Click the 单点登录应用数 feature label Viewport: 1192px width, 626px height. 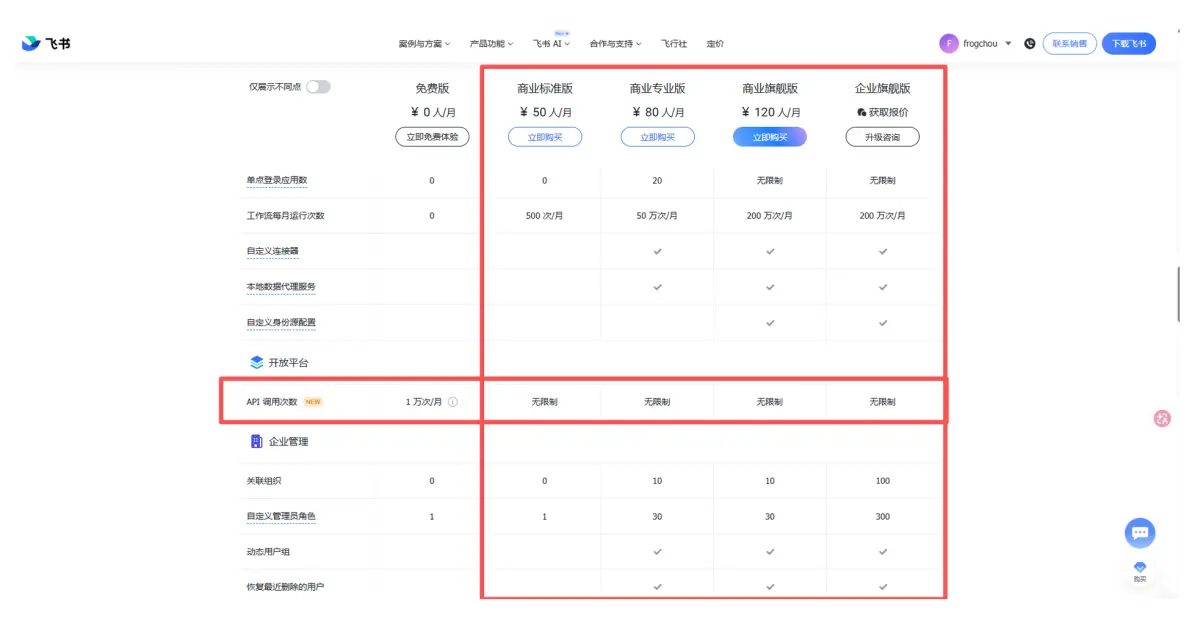277,181
